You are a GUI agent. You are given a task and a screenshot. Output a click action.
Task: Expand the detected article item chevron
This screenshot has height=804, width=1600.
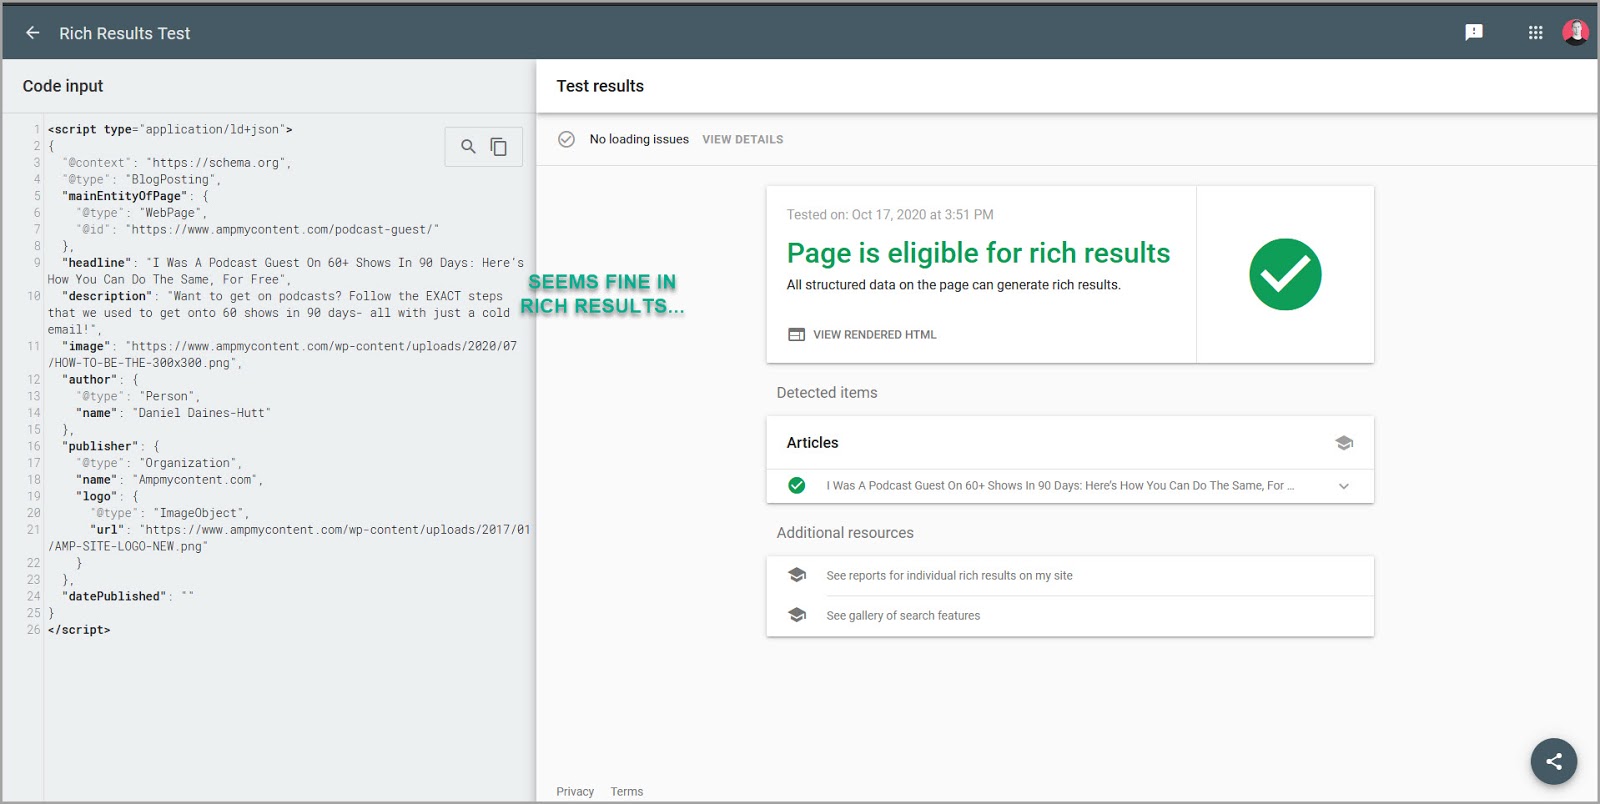pyautogui.click(x=1343, y=486)
